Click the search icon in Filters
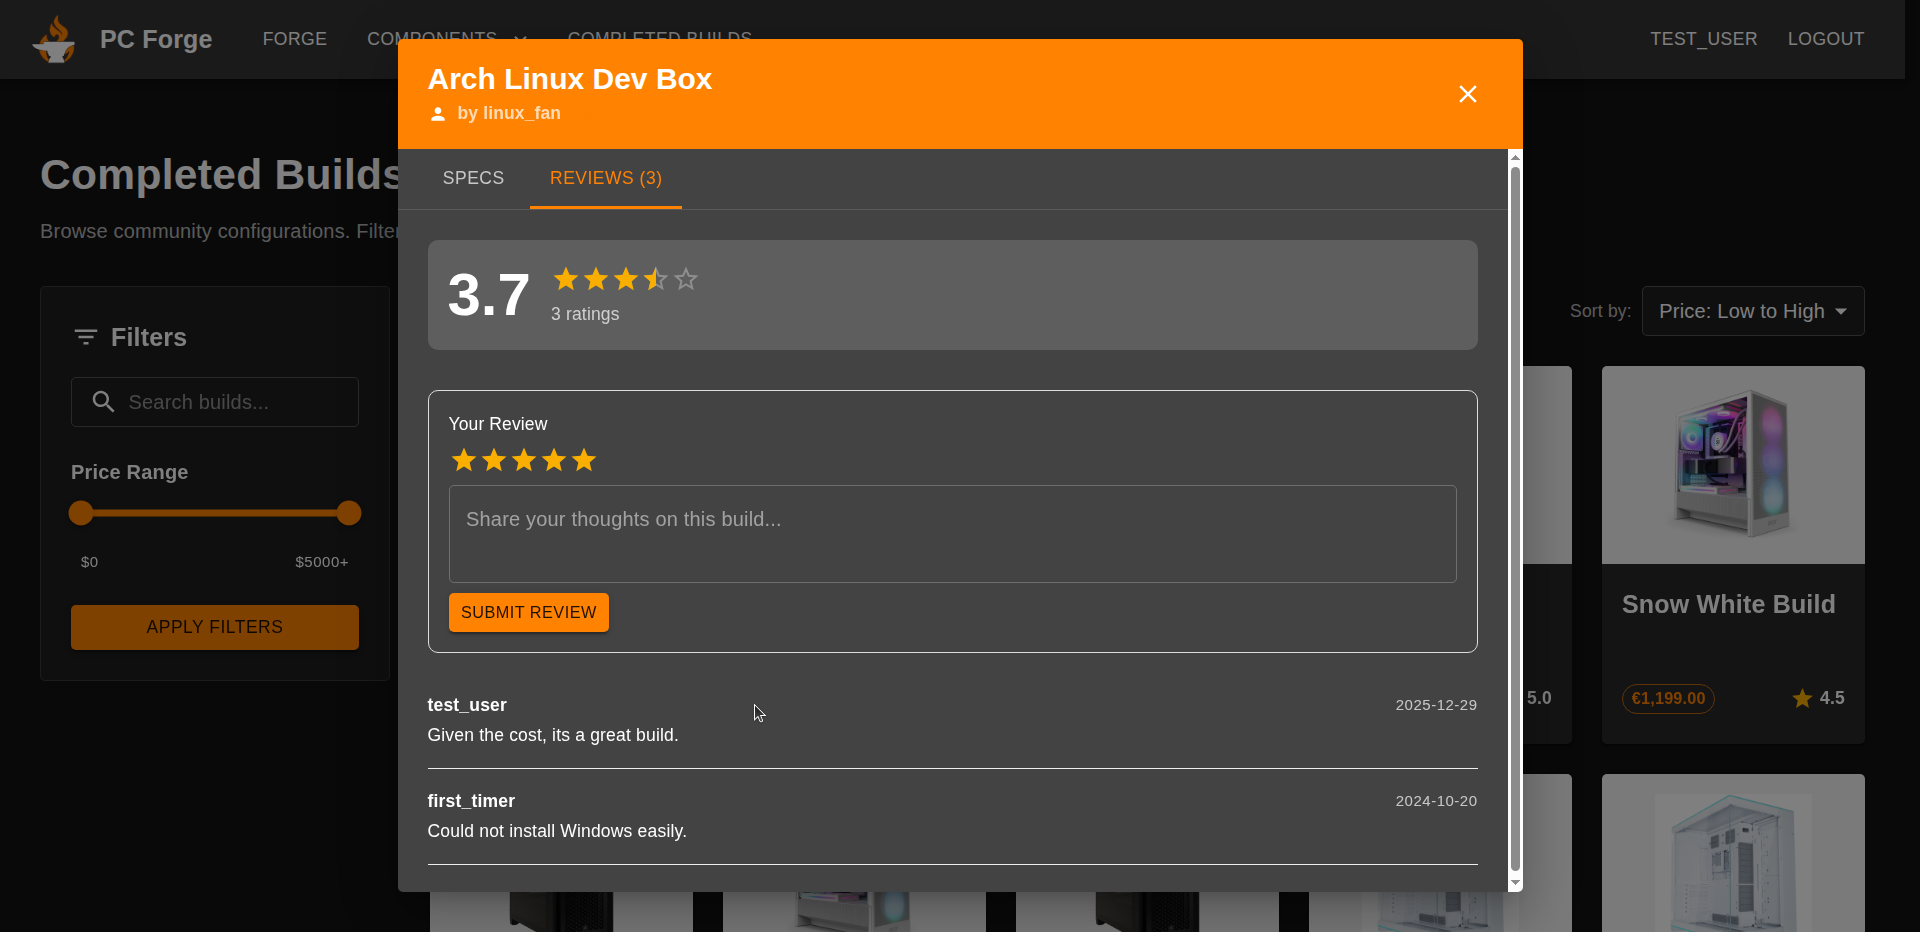Screen dimensions: 1920x932 [x=103, y=402]
